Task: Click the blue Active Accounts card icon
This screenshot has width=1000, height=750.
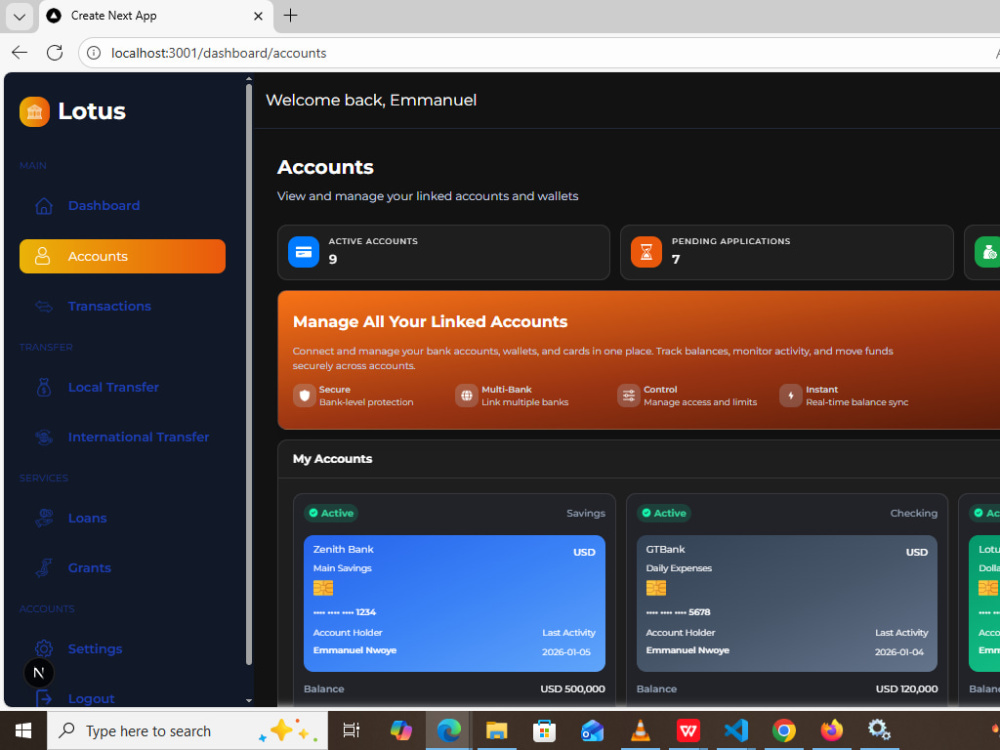Action: (304, 252)
